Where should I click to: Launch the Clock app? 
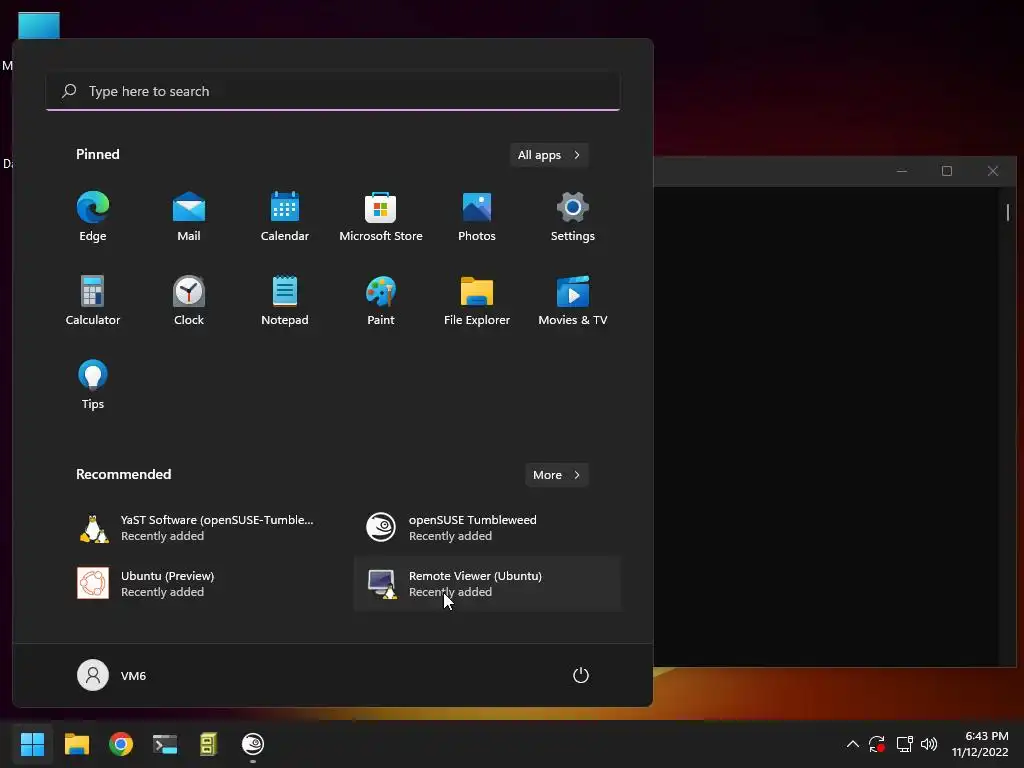pos(189,300)
